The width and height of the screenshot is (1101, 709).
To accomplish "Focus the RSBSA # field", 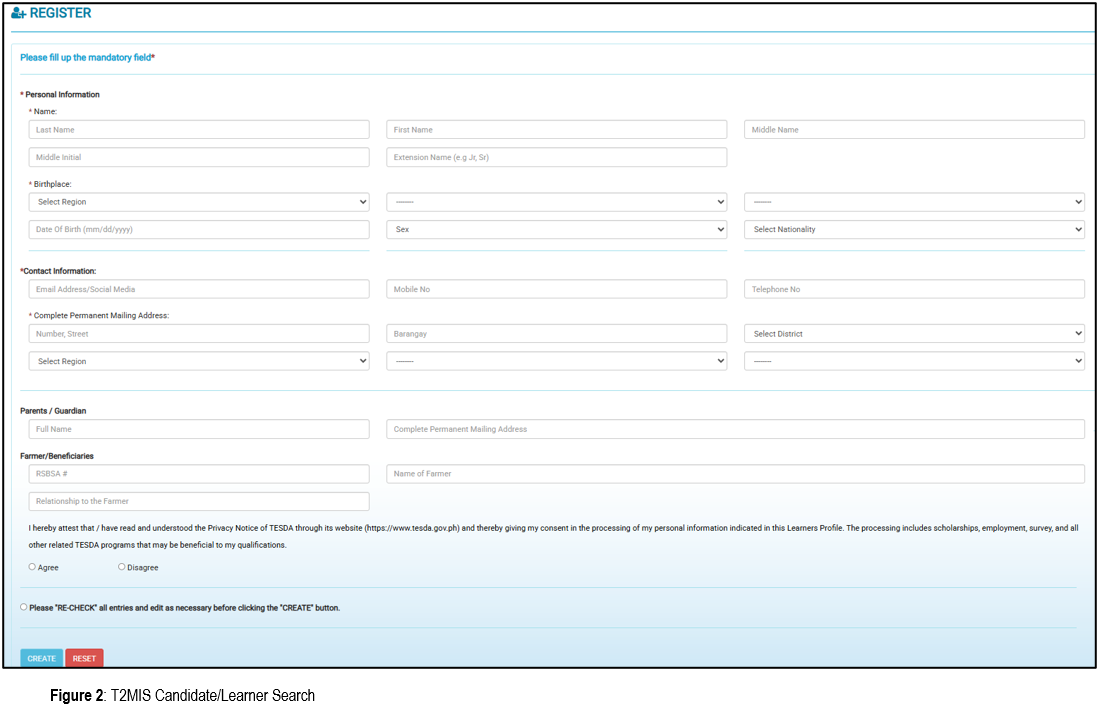I will [x=199, y=474].
